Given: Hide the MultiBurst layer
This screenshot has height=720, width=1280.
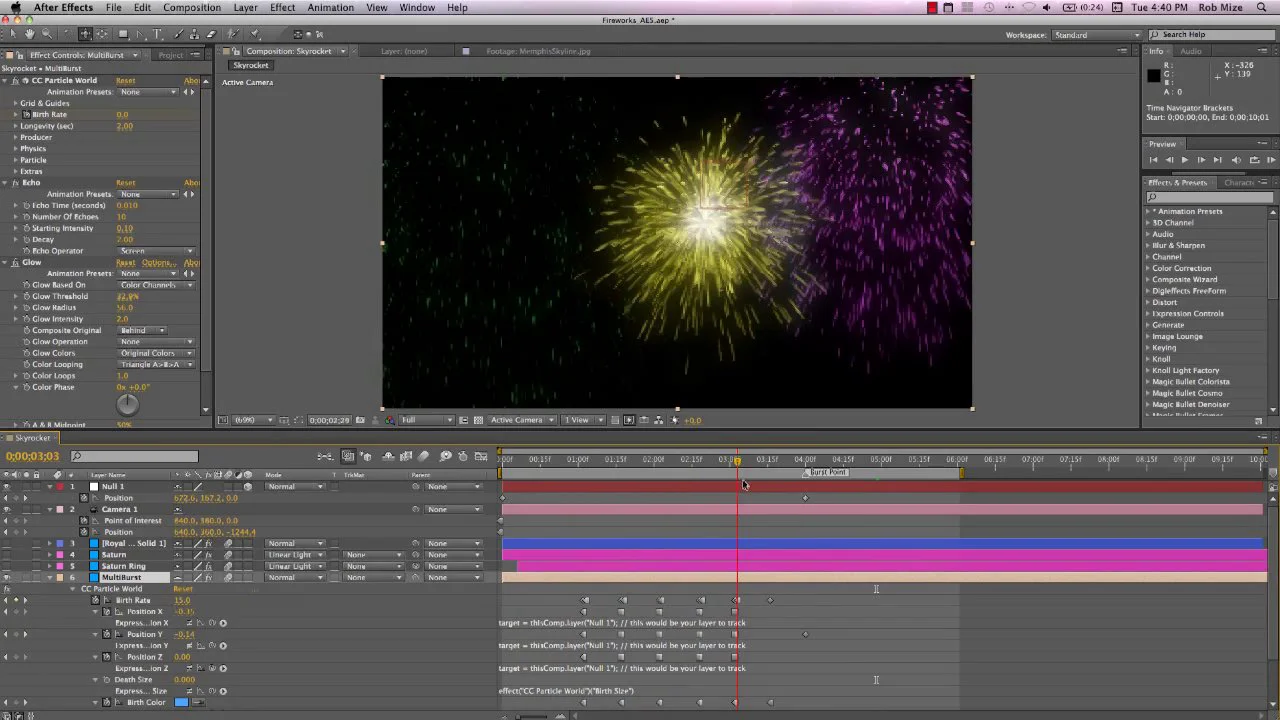Looking at the screenshot, I should click(x=7, y=577).
